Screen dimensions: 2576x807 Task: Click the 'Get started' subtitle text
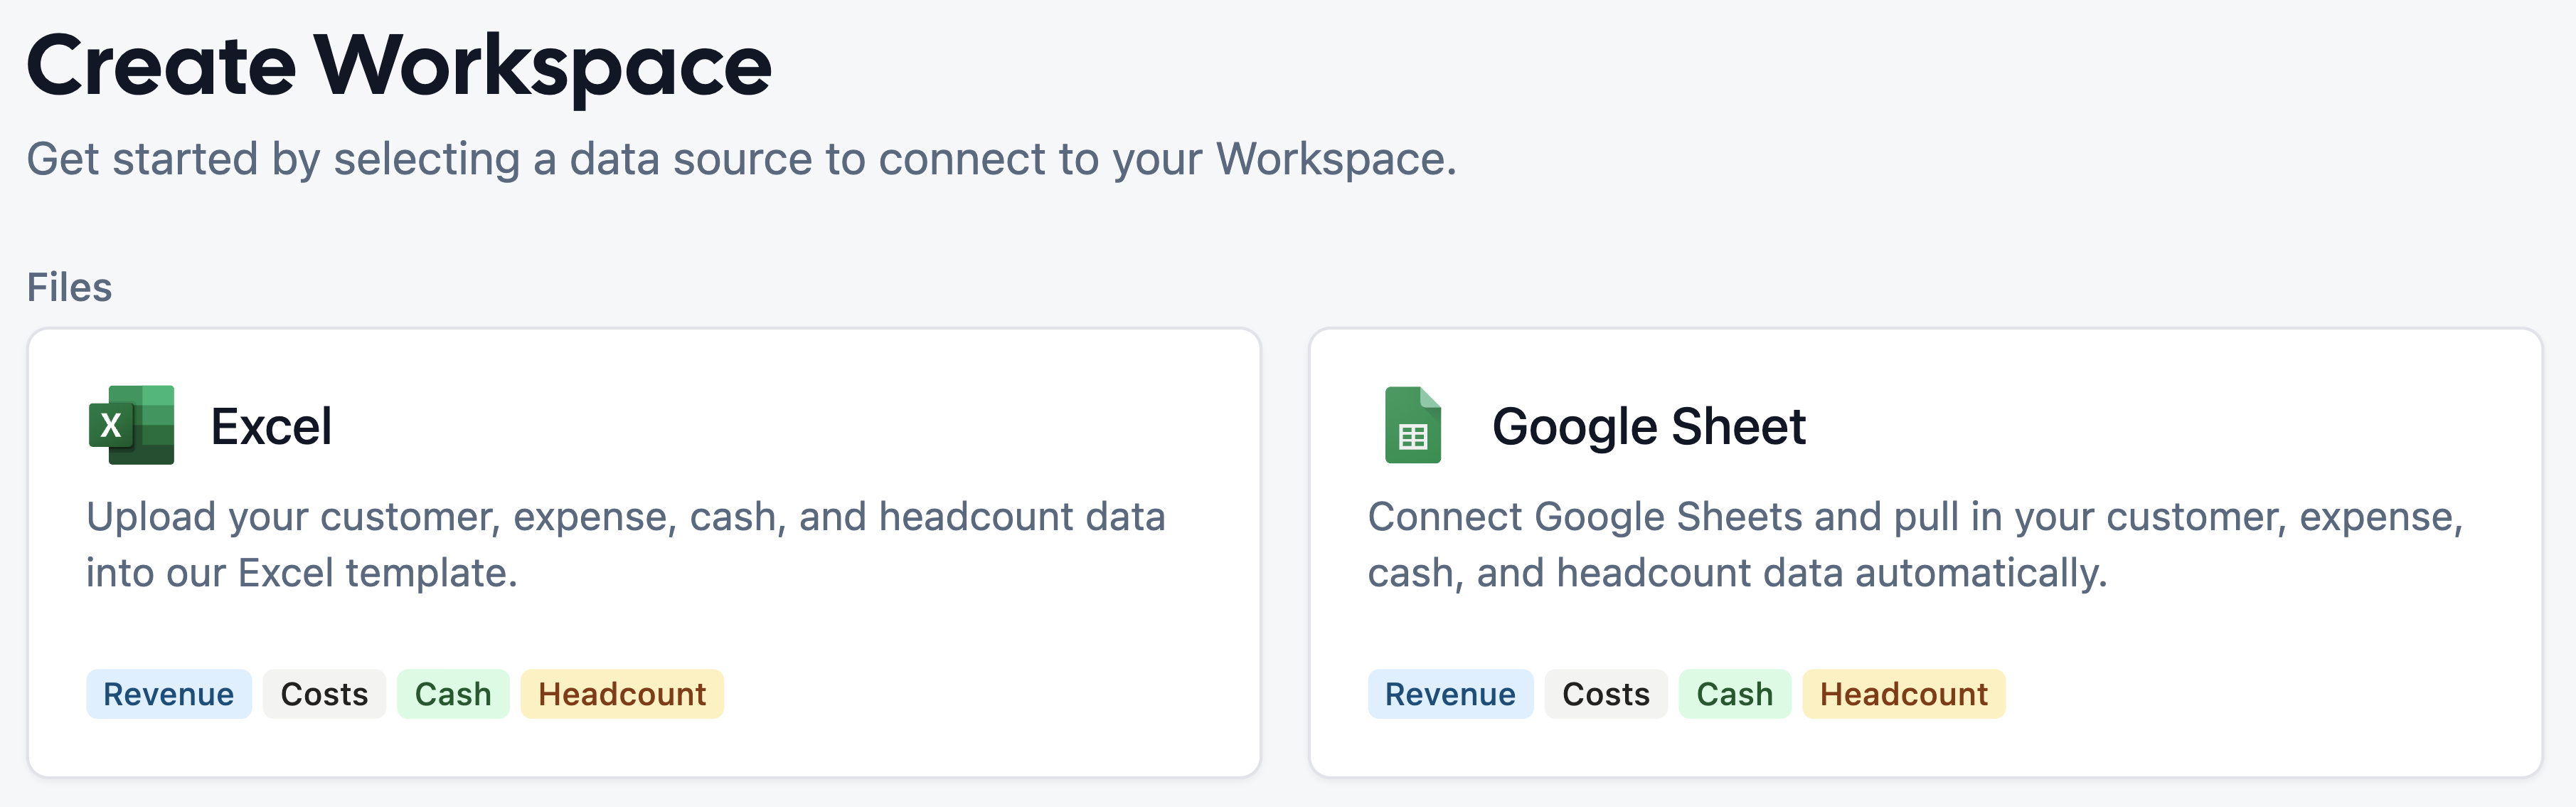741,159
